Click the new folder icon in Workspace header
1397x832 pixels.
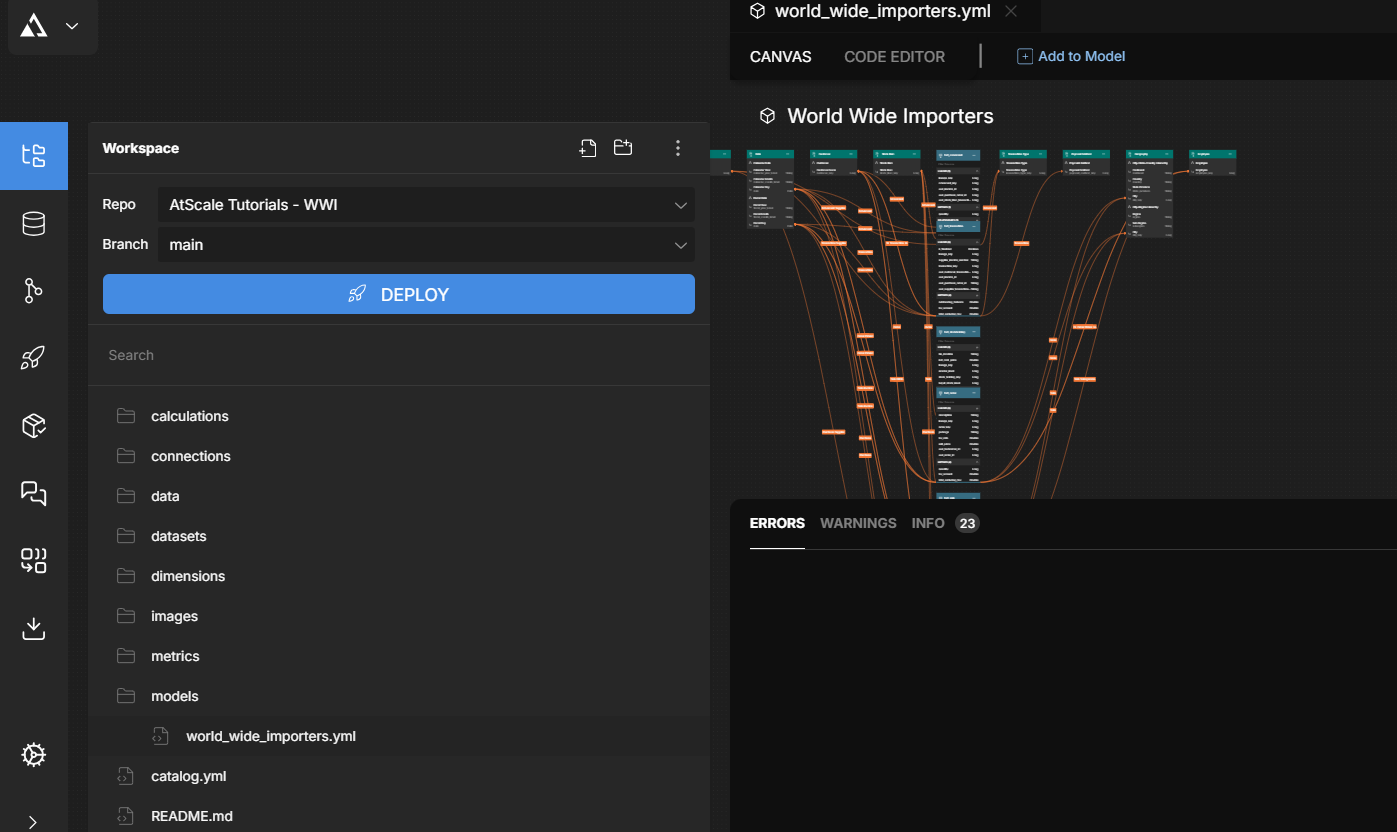click(x=623, y=148)
